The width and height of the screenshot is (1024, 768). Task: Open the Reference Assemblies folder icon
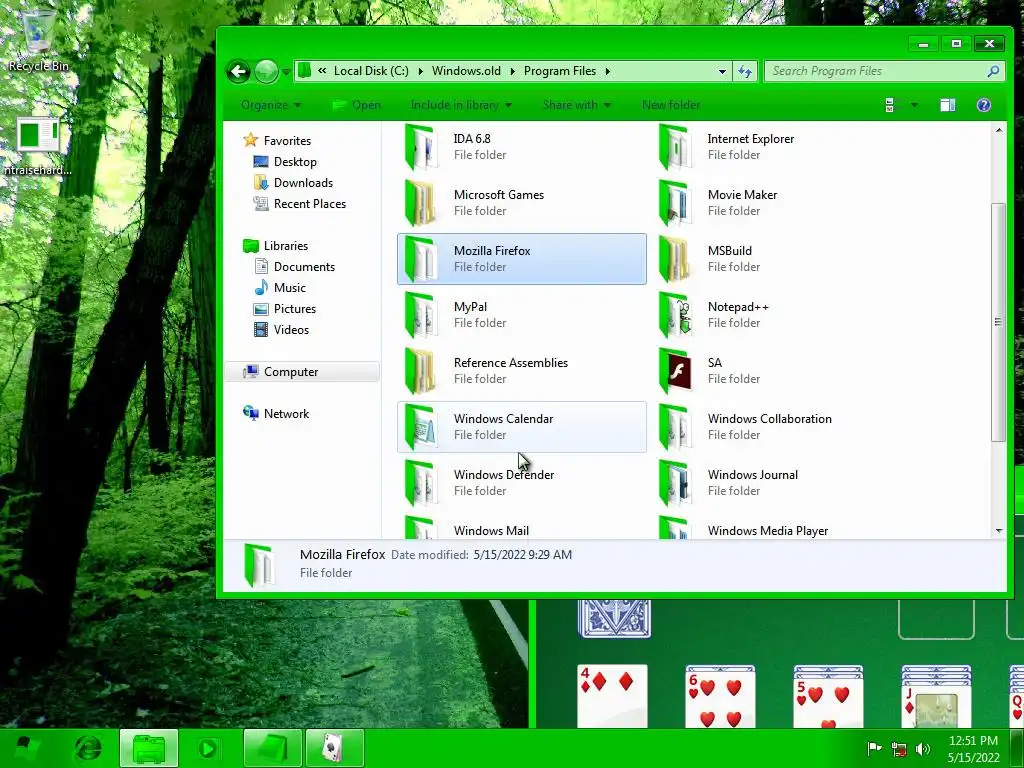[x=421, y=372]
